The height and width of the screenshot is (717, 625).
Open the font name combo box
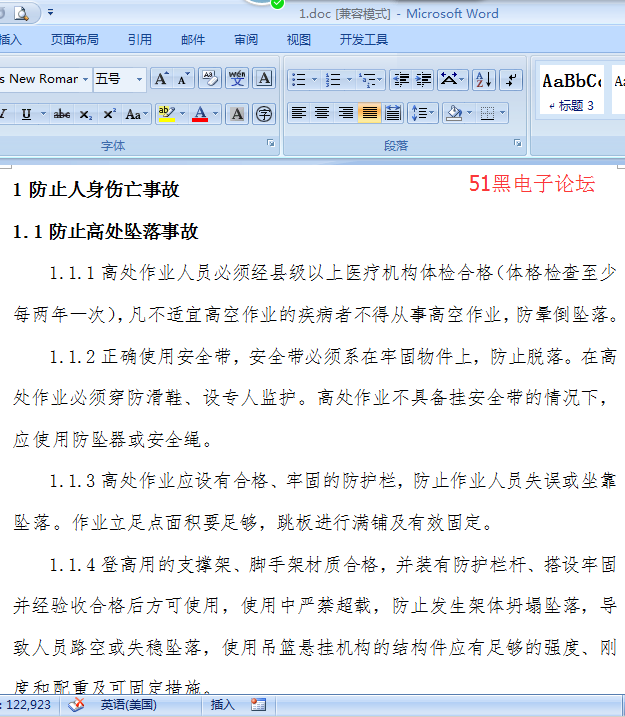click(x=44, y=79)
